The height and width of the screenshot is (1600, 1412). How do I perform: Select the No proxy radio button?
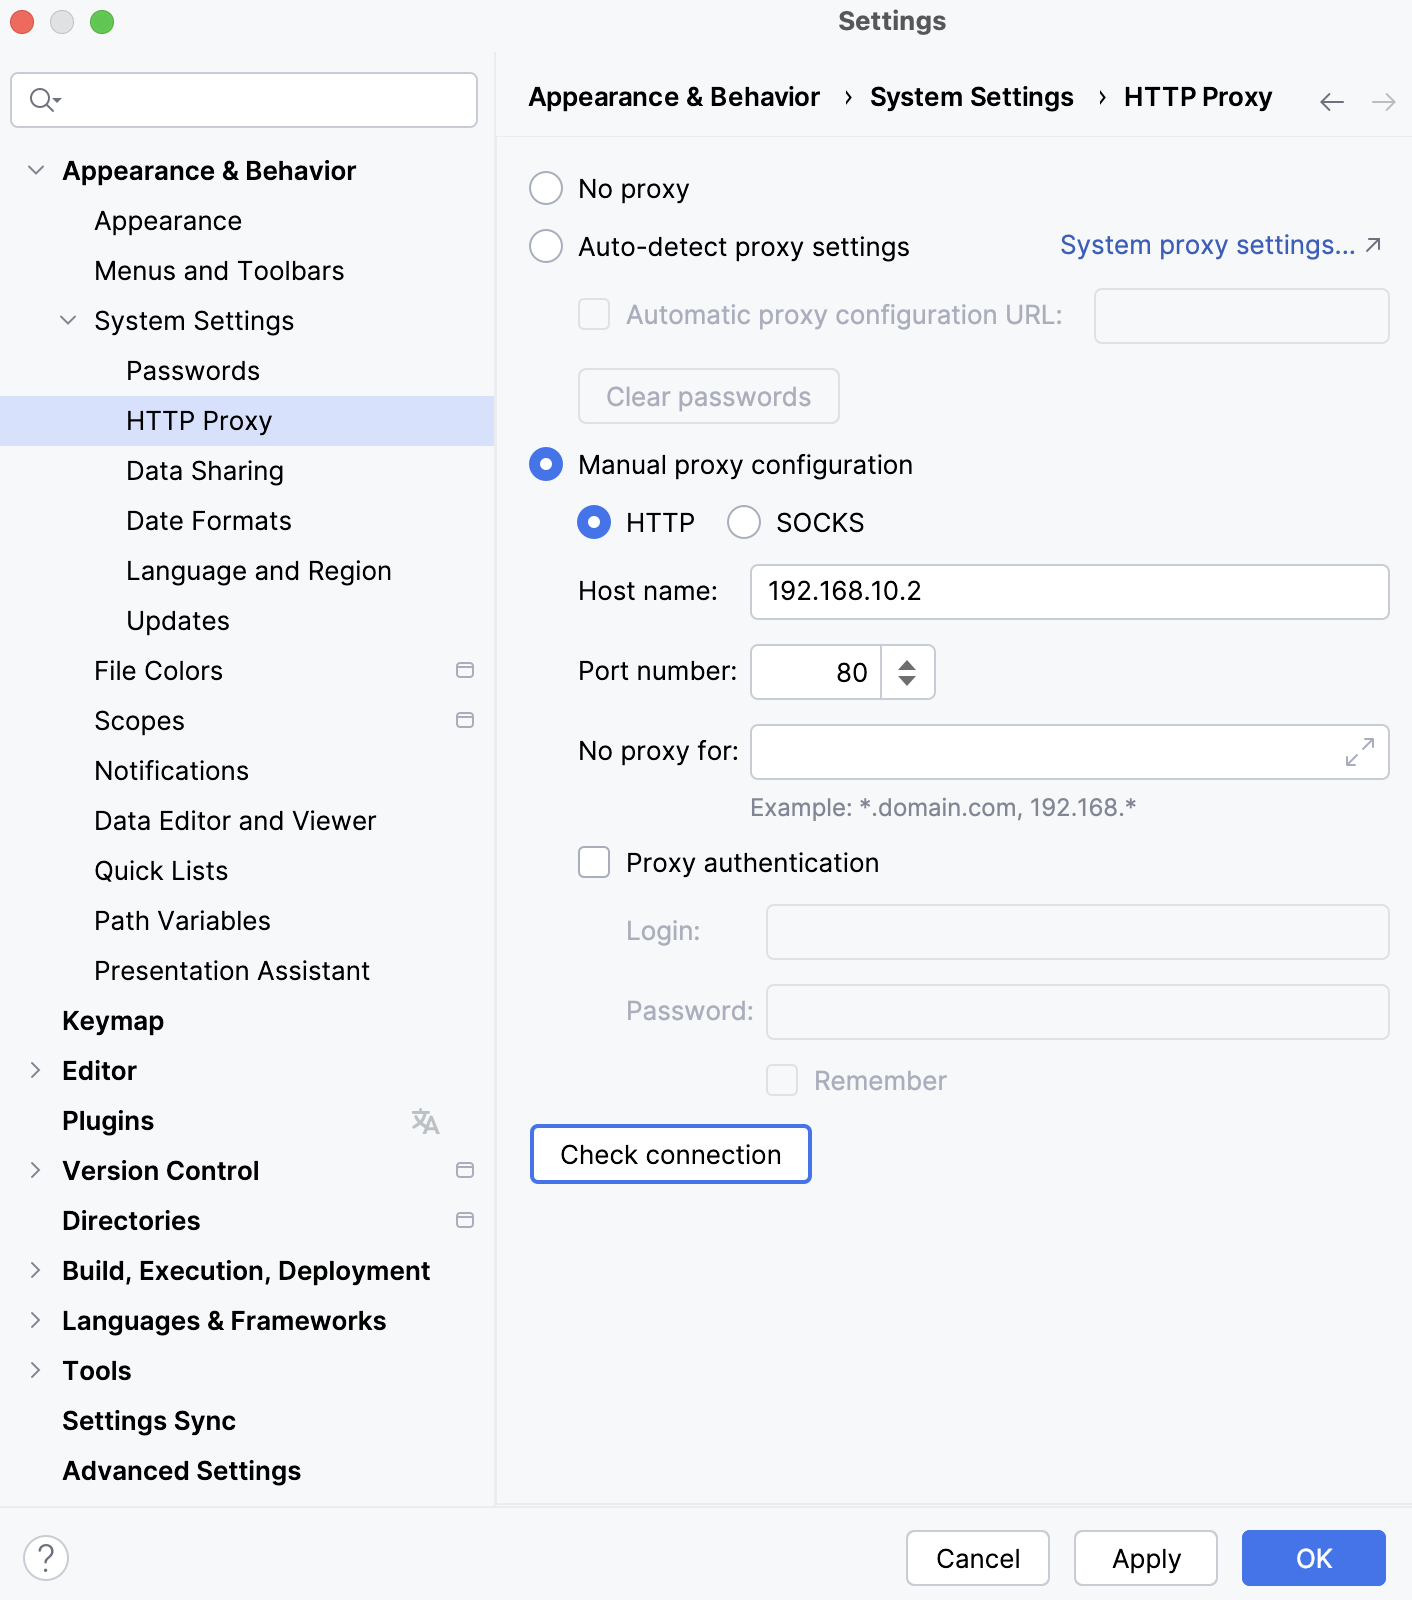(546, 188)
